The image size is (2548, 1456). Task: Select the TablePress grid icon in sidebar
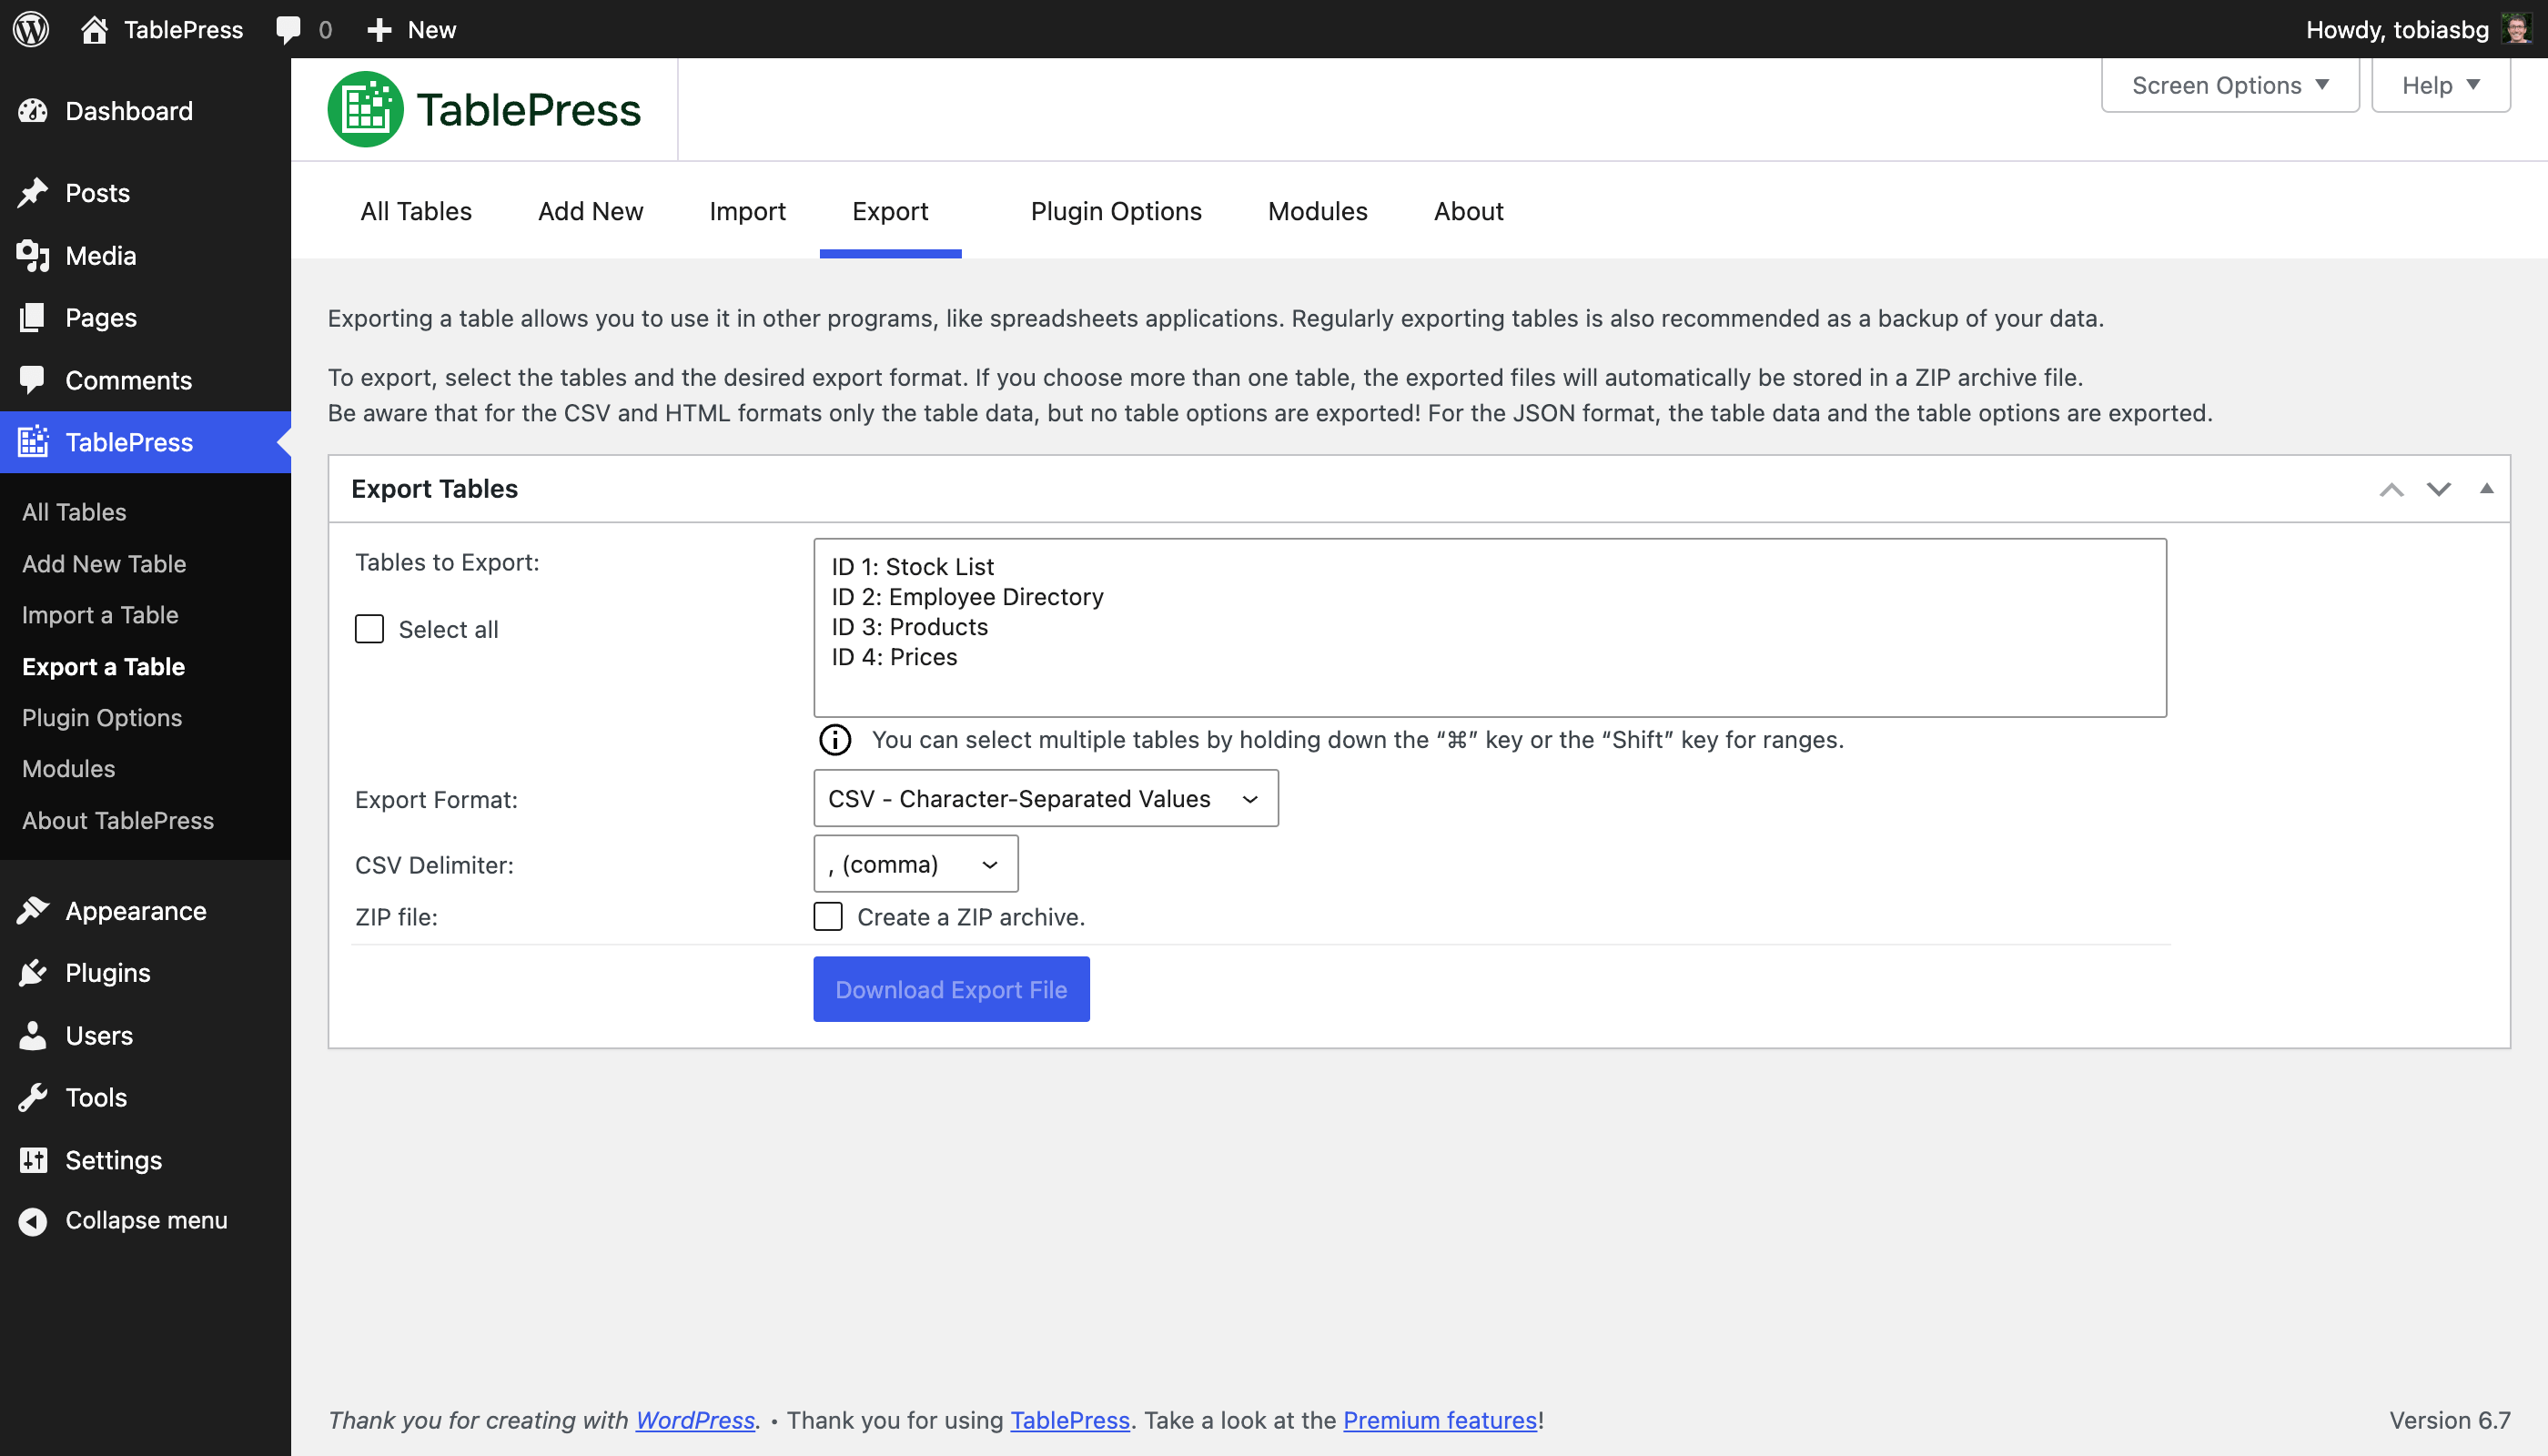coord(33,441)
